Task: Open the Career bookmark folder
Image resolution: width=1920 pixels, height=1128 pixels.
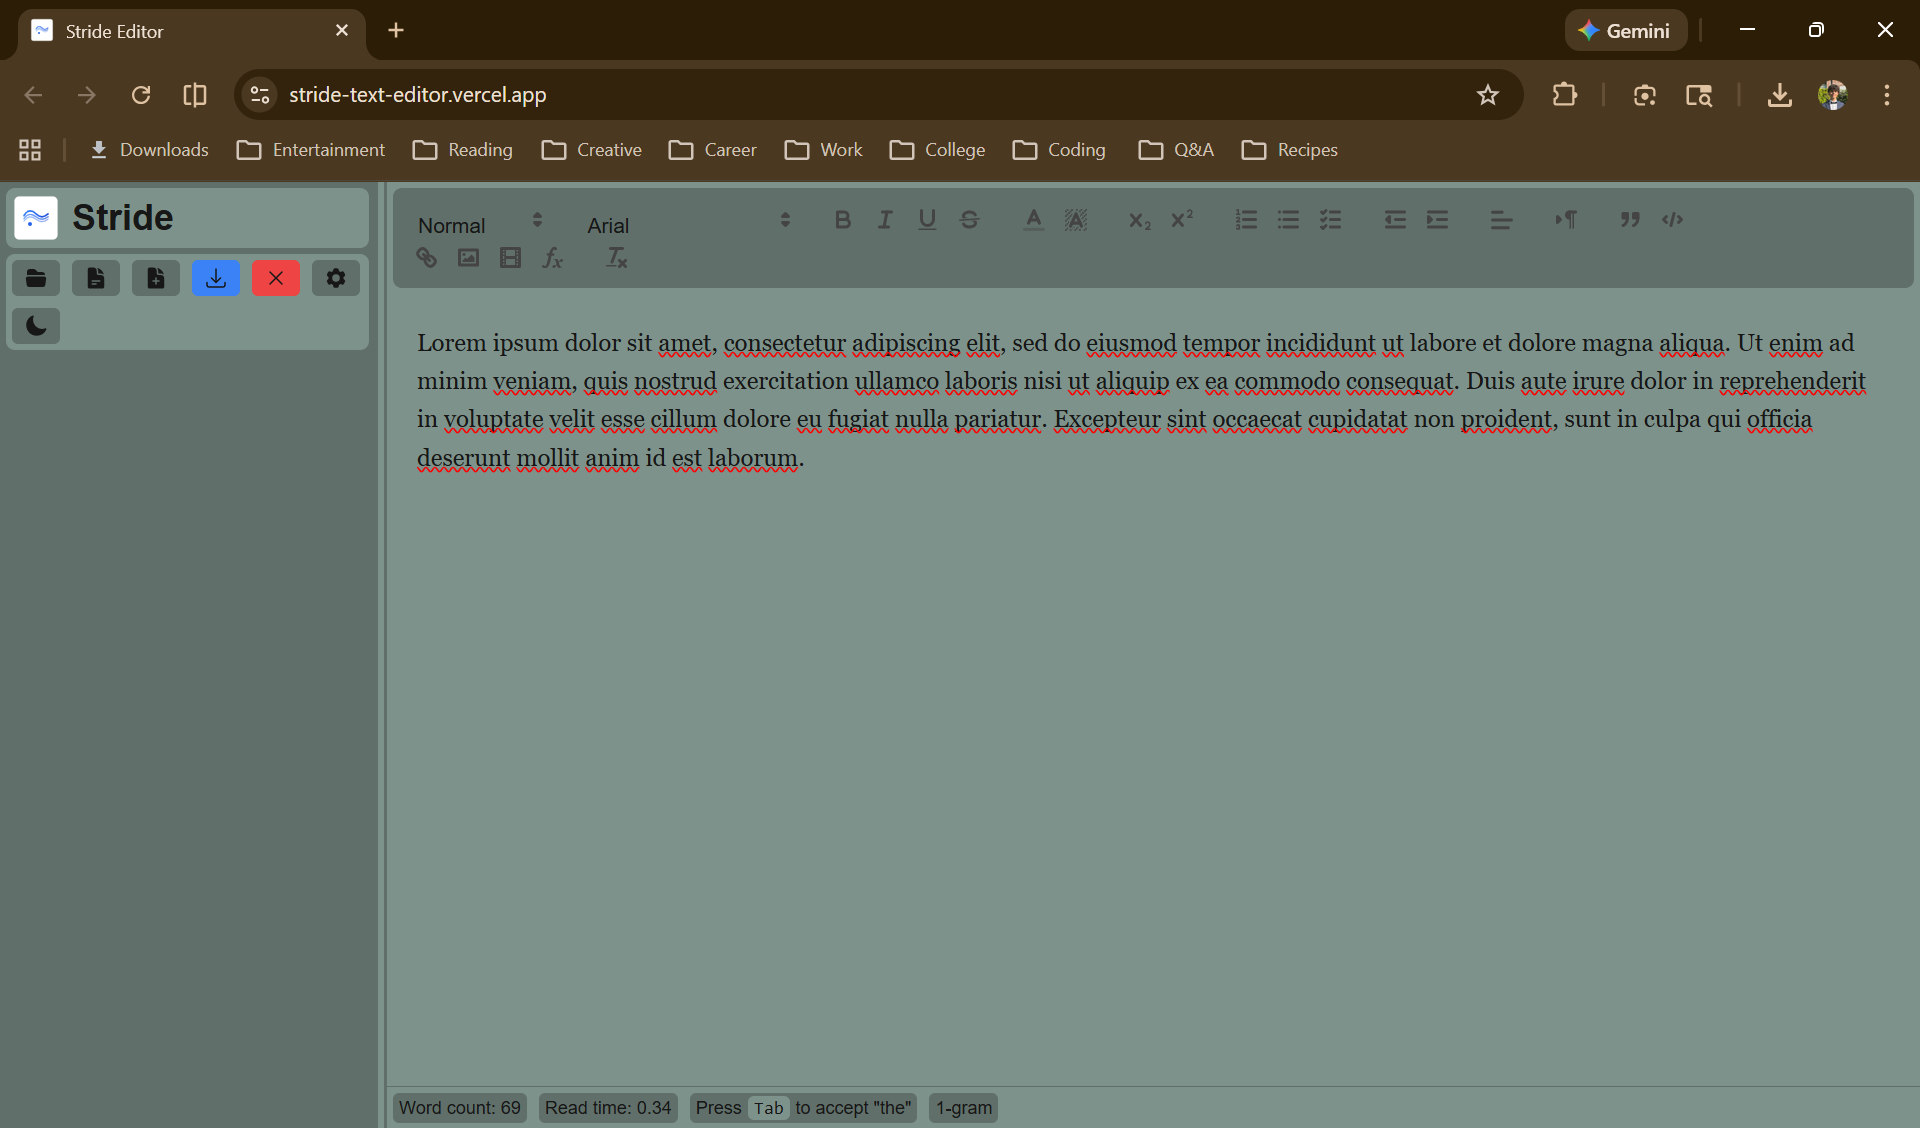Action: click(x=713, y=150)
